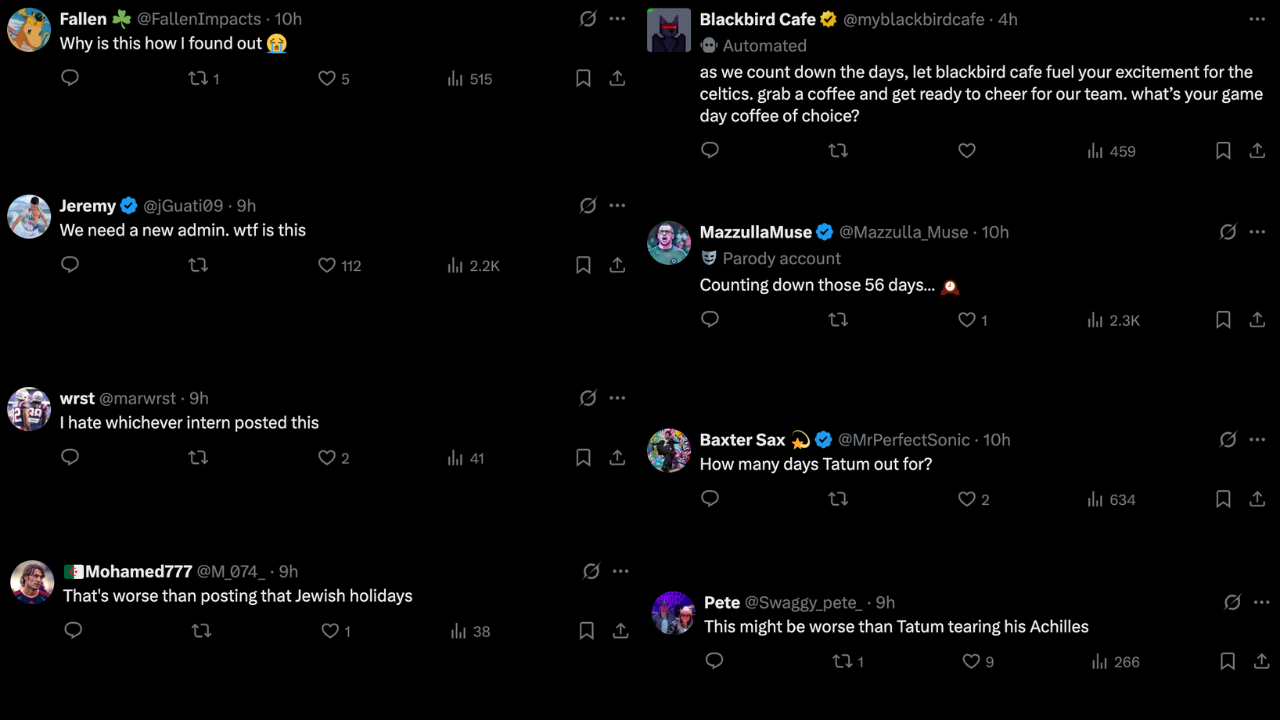Share Mohamed777's post
Screen dimensions: 1280x720
coord(620,630)
